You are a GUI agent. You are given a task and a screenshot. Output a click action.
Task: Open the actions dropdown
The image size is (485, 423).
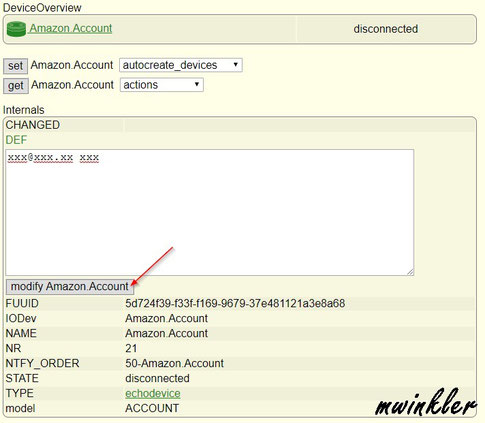pos(162,85)
